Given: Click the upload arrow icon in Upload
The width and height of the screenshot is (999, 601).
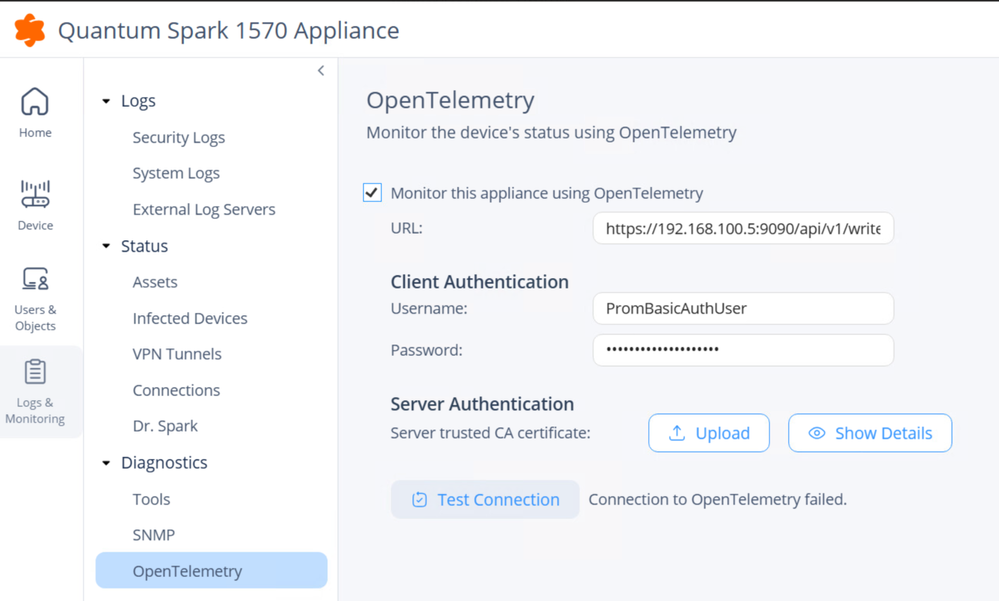Looking at the screenshot, I should point(677,433).
